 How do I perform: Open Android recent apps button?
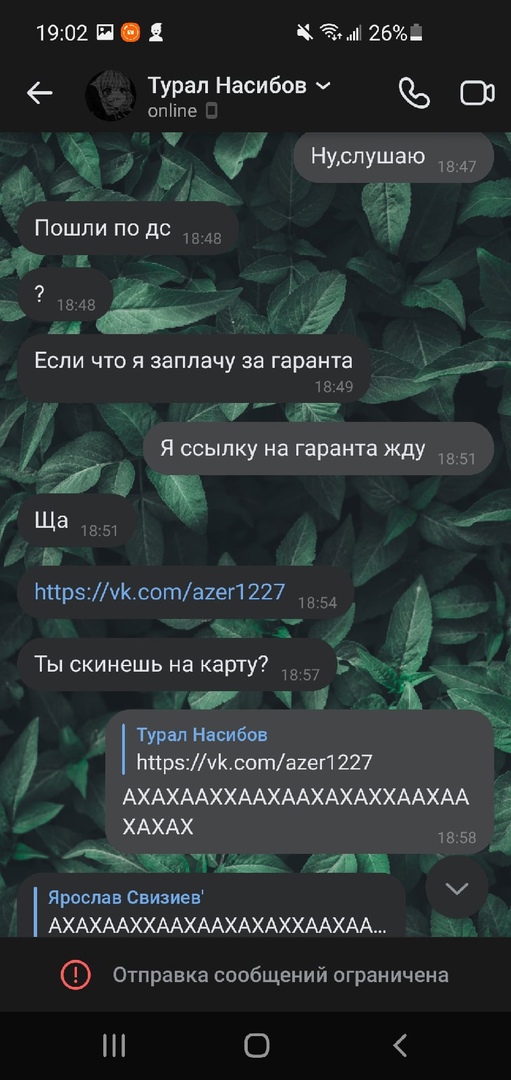click(114, 1046)
